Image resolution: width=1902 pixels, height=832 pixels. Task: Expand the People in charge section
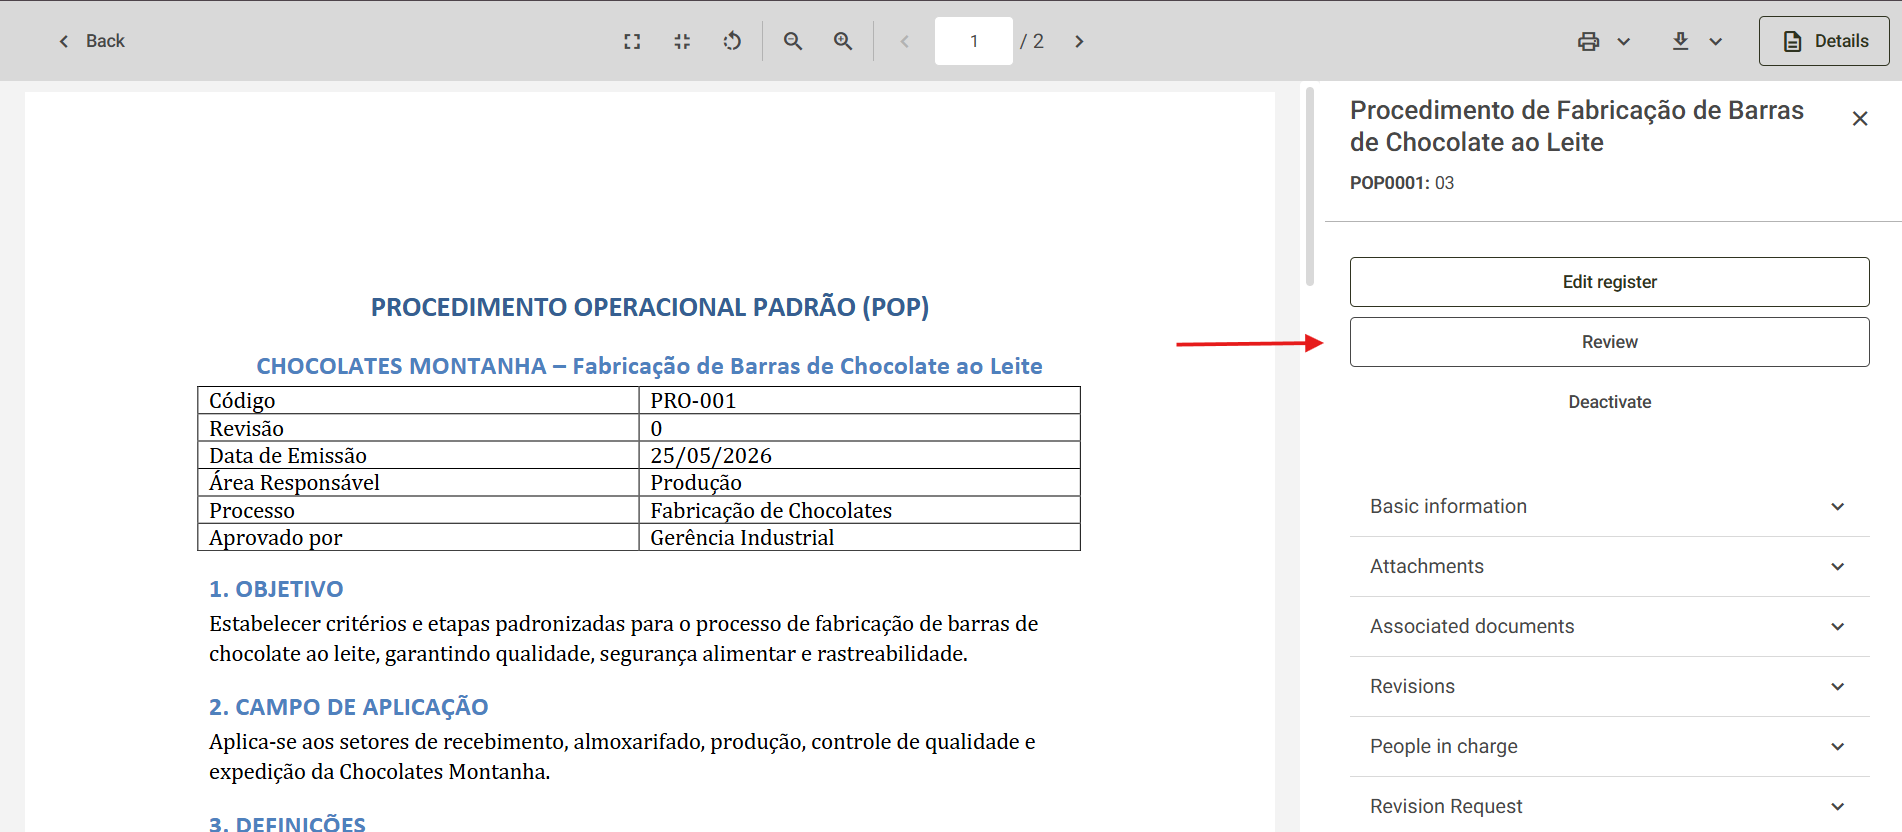[1609, 747]
